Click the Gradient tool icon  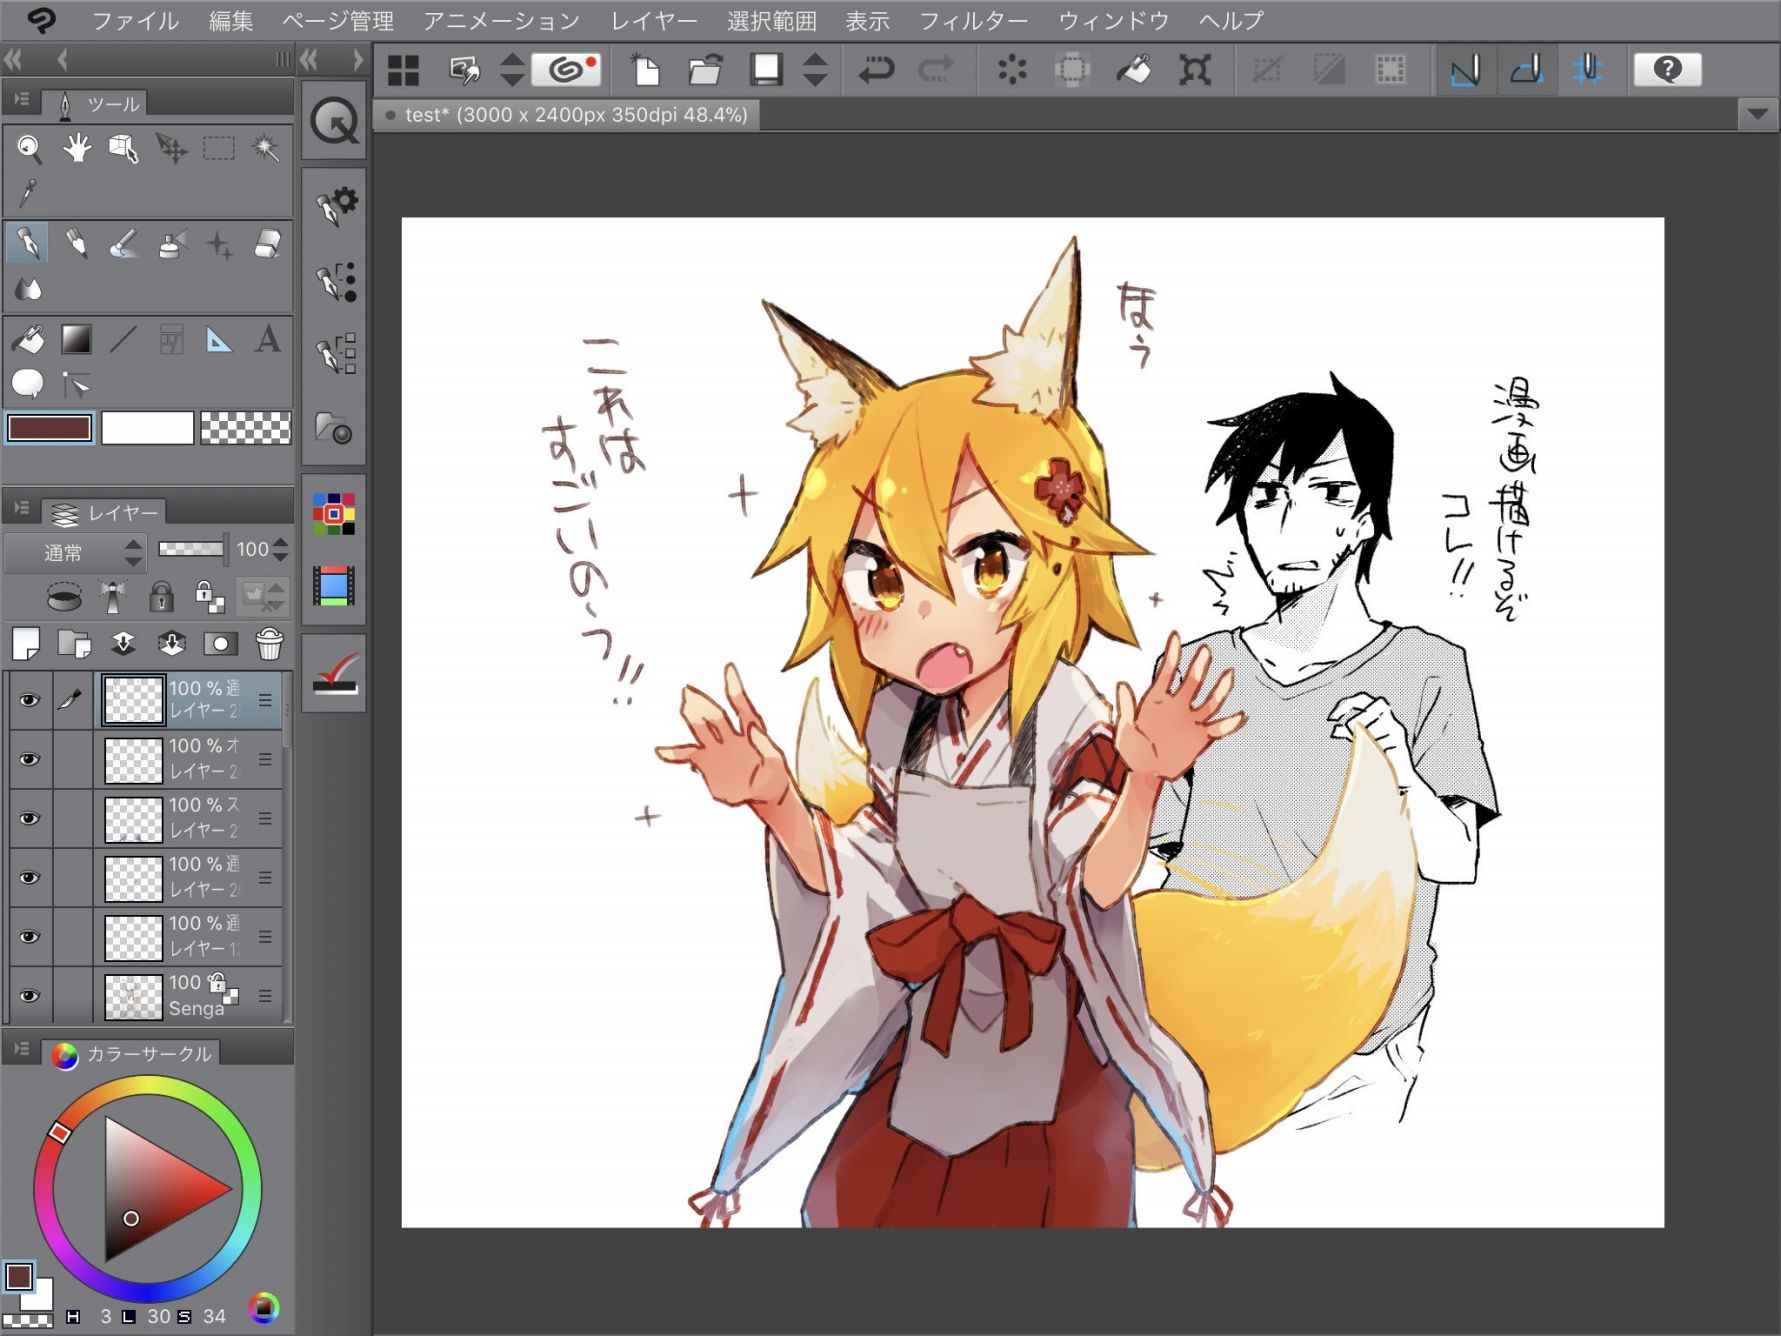click(76, 340)
